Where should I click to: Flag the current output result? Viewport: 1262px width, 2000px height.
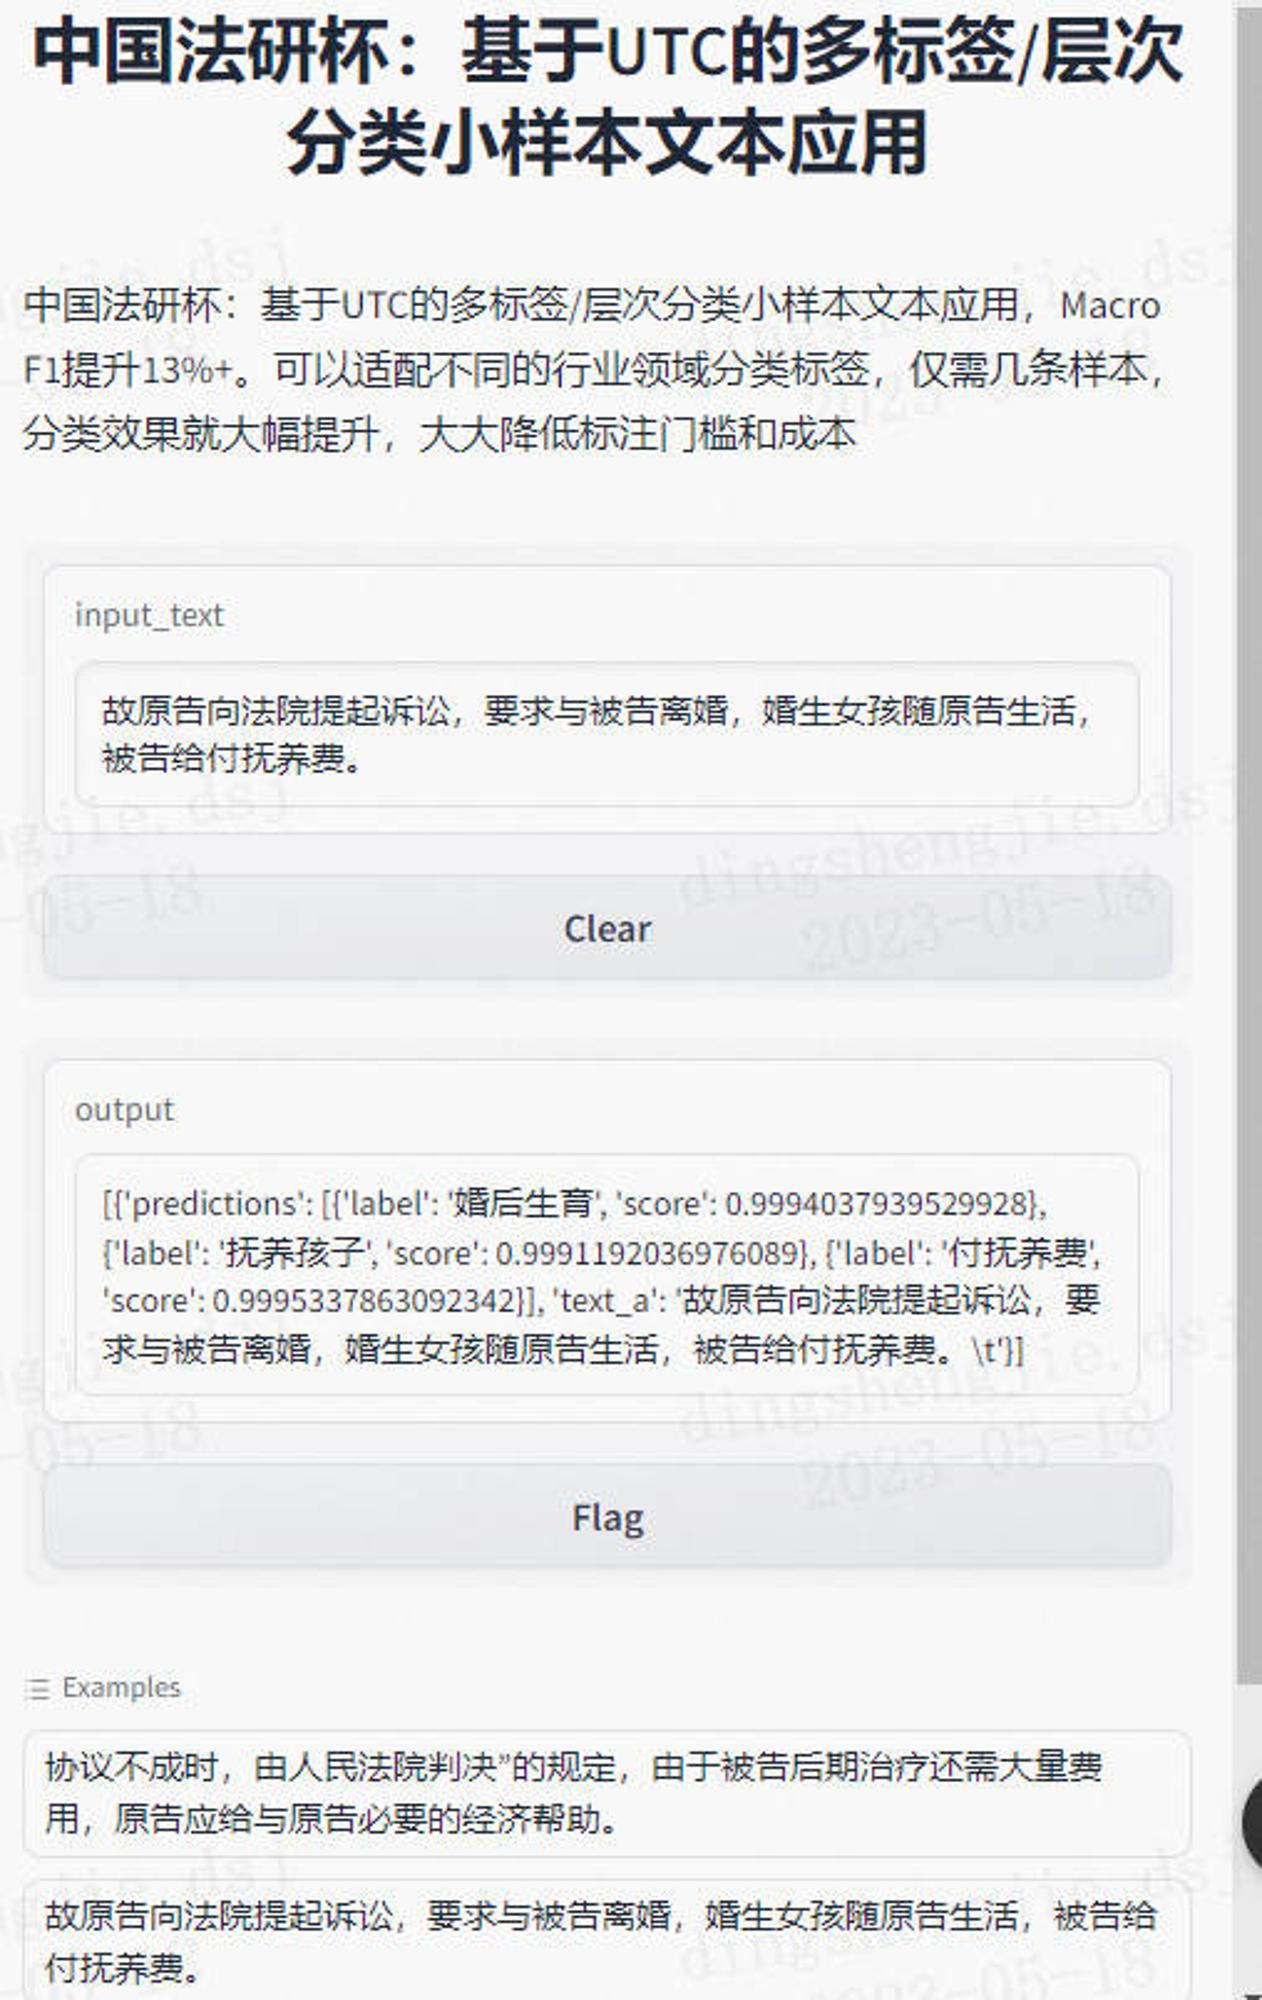tap(607, 1517)
